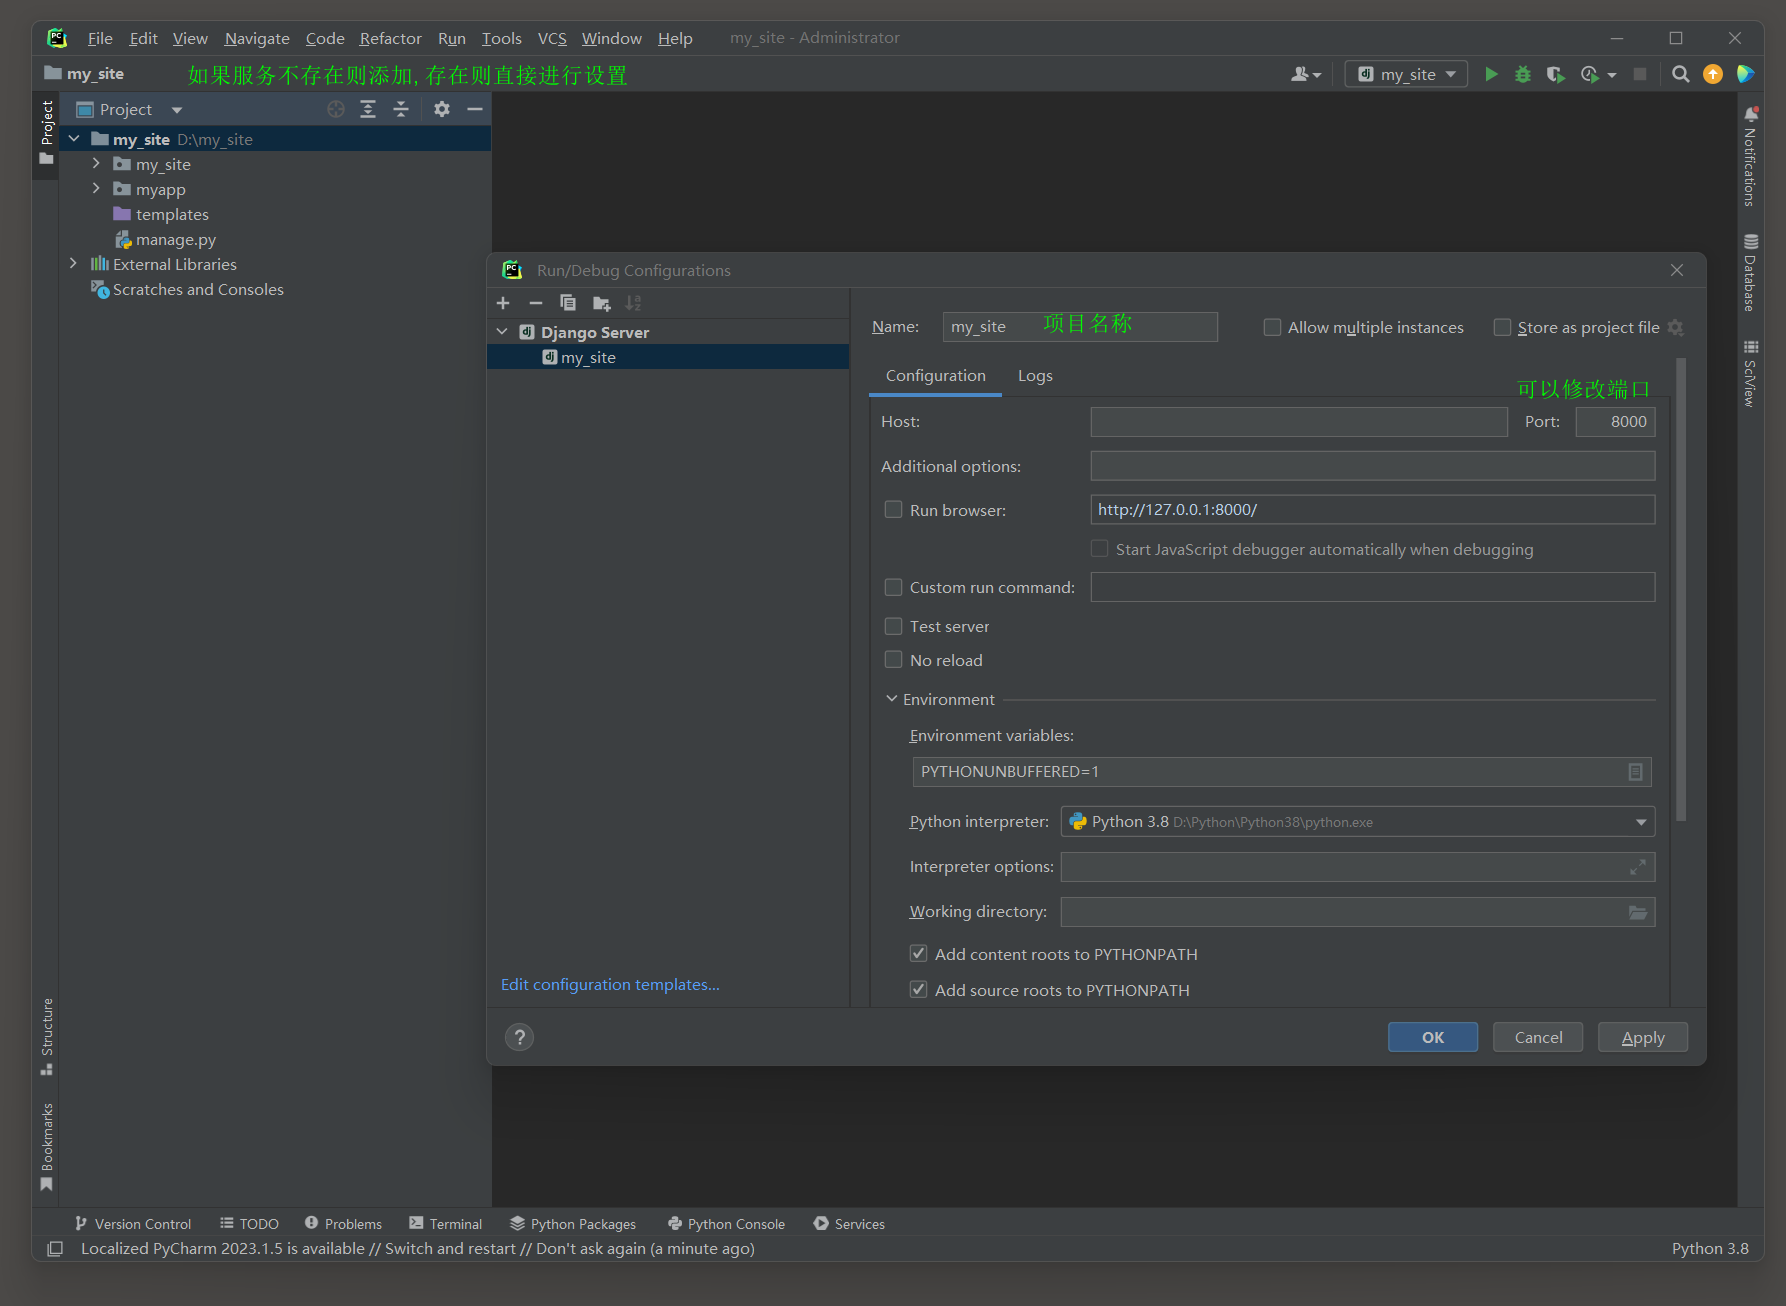This screenshot has height=1306, width=1786.
Task: Open the Terminal tool window
Action: [x=446, y=1224]
